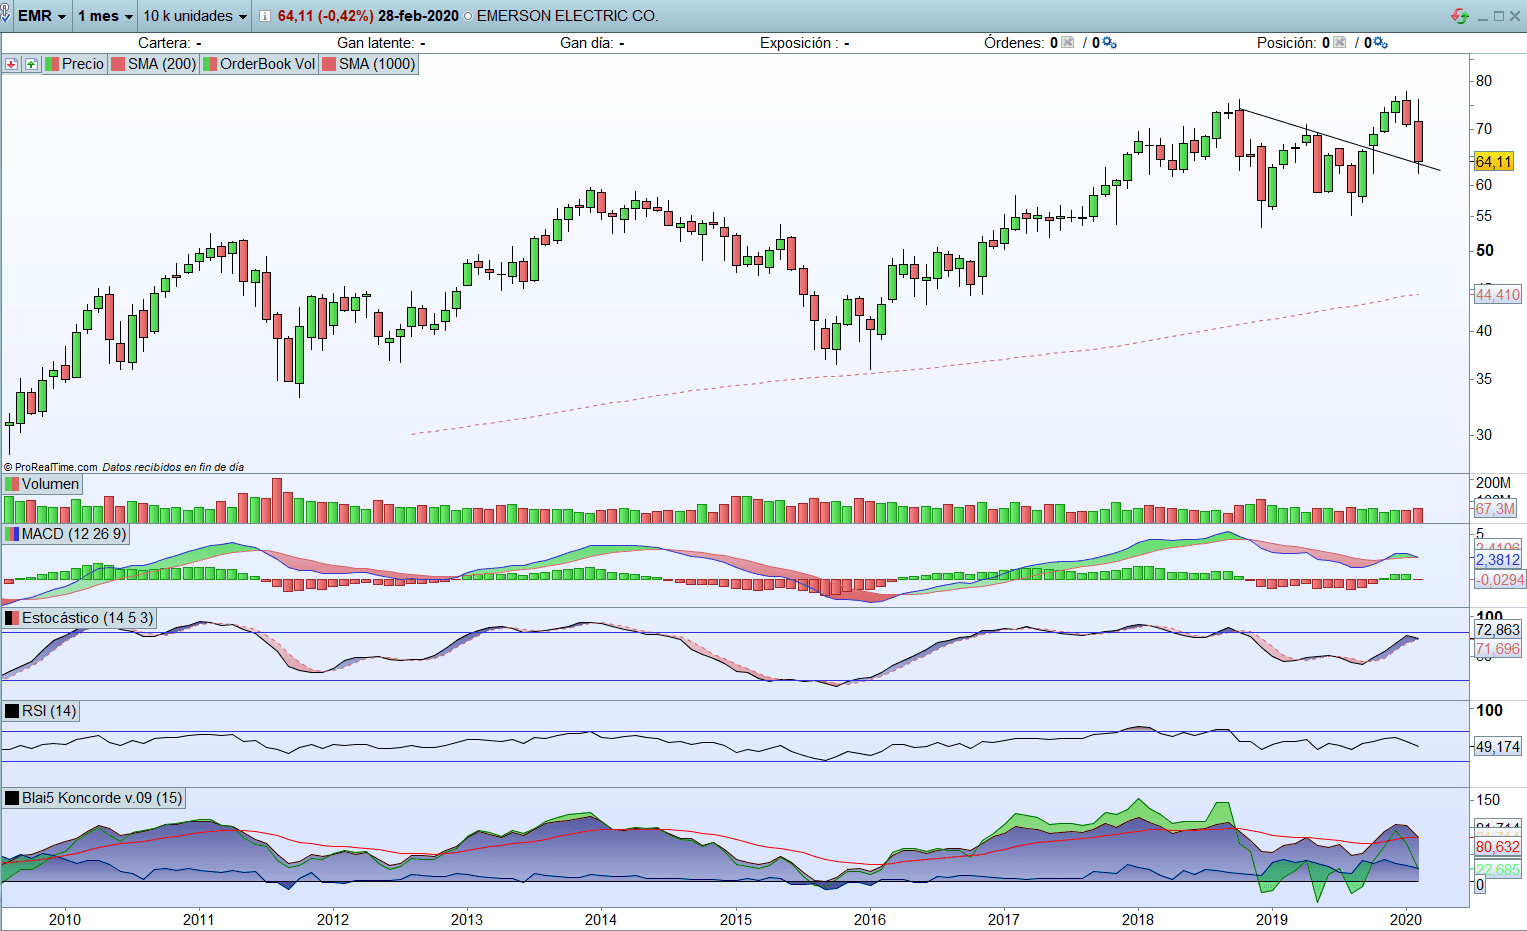The height and width of the screenshot is (931, 1527).
Task: Click the Órdenes label
Action: click(x=1014, y=43)
